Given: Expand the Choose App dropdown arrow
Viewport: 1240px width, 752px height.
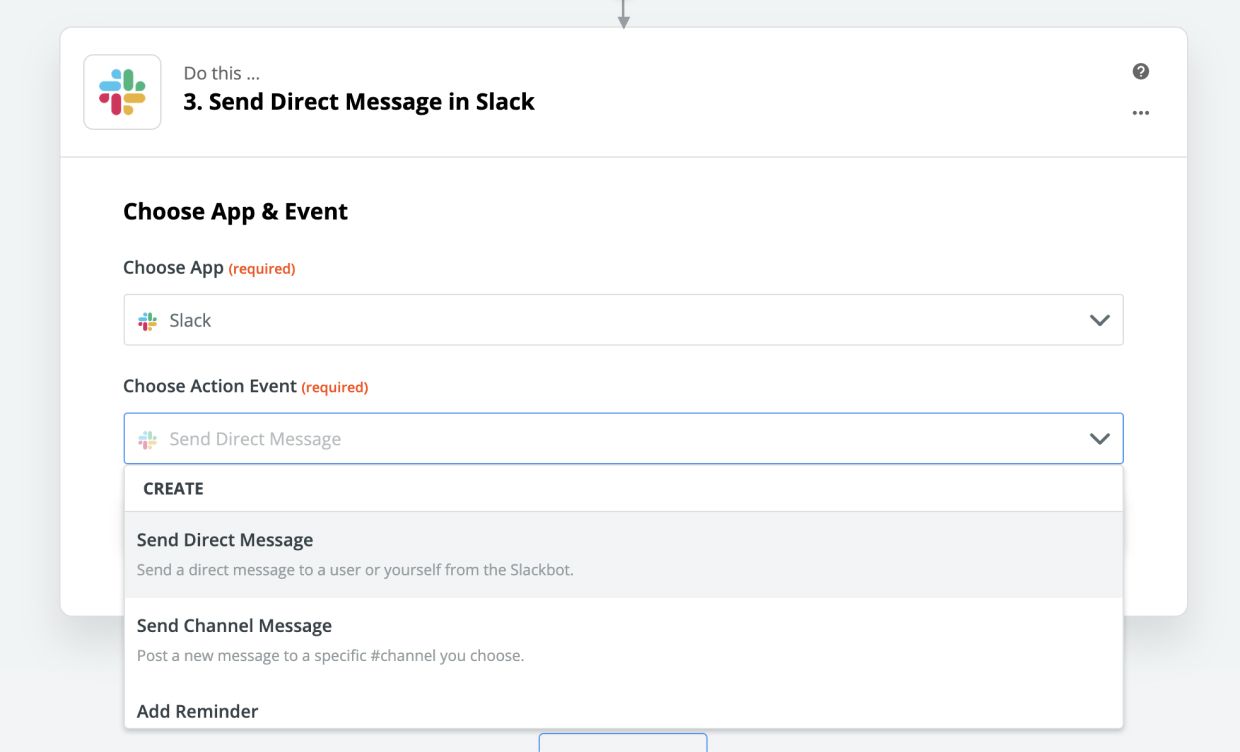Looking at the screenshot, I should click(1099, 321).
